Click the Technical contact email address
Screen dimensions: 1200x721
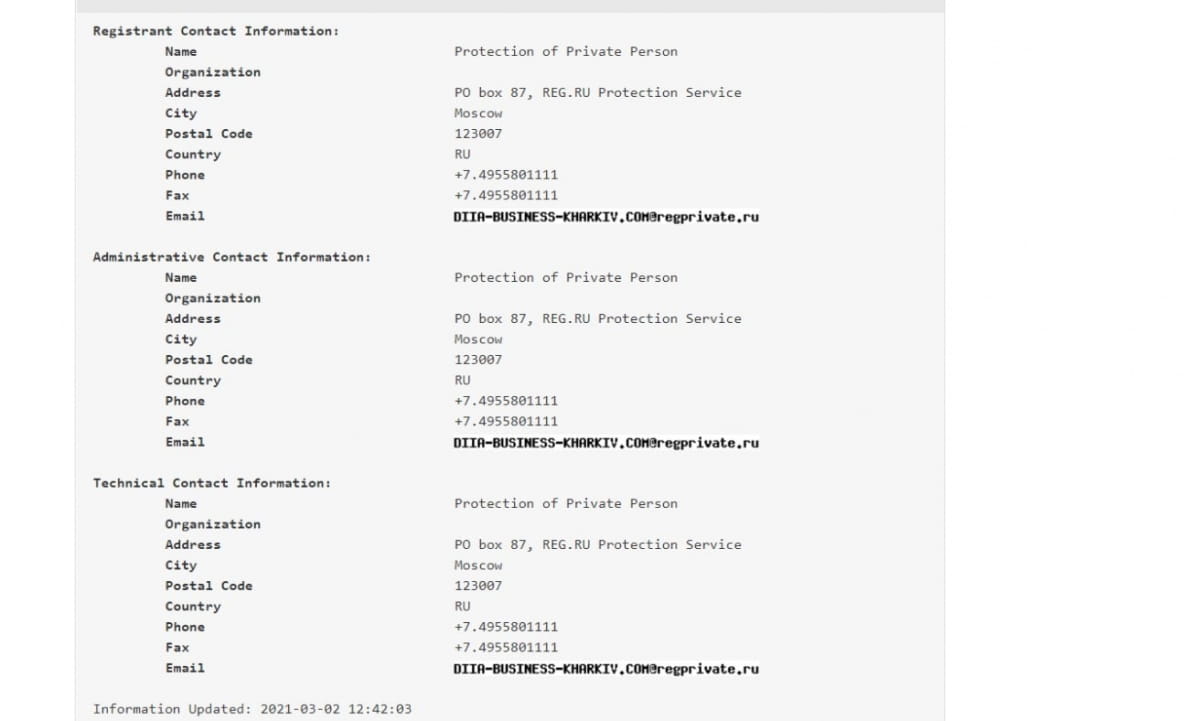[607, 668]
